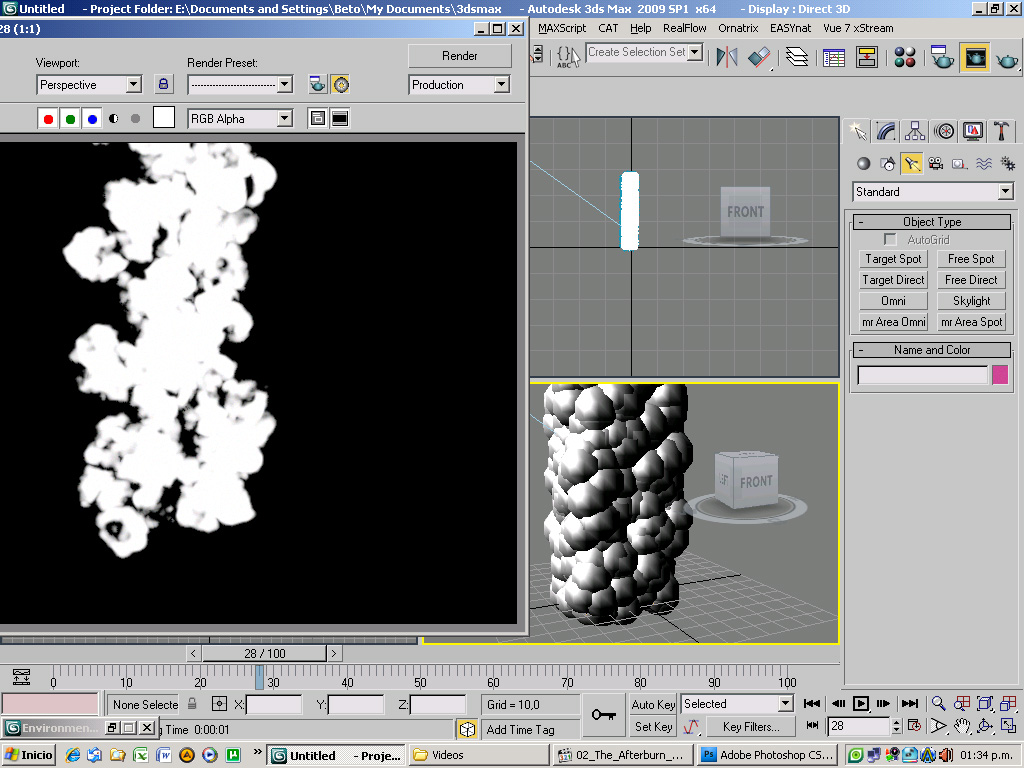Toggle the green channel display
This screenshot has height=768, width=1024.
click(70, 119)
